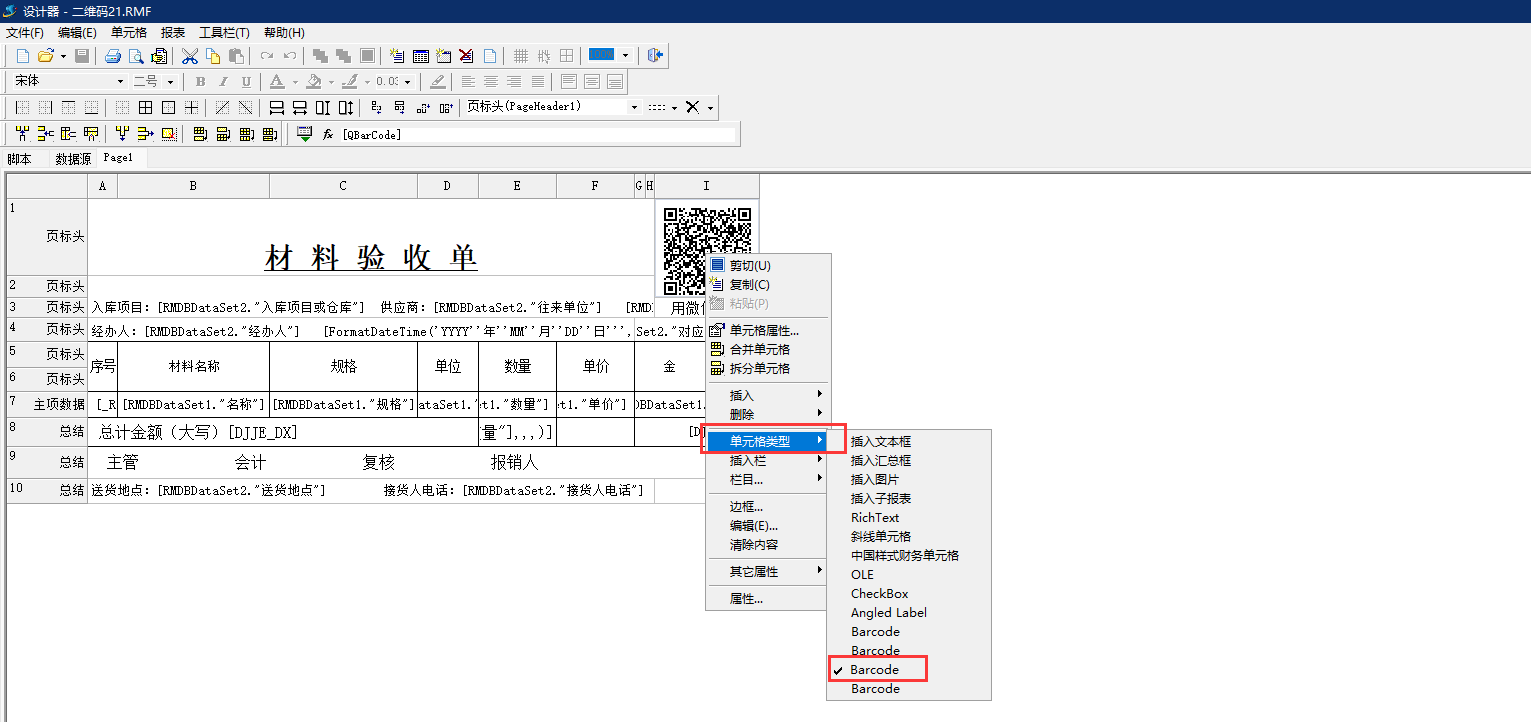1531x722 pixels.
Task: Click the Print icon in toolbar
Action: click(114, 56)
